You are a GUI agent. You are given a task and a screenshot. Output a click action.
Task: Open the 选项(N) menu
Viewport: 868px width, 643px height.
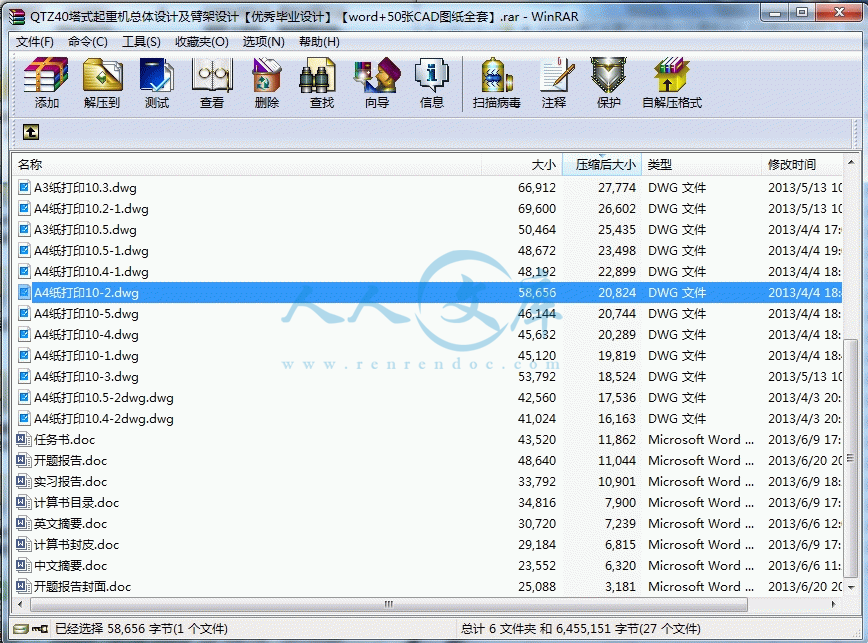point(264,42)
